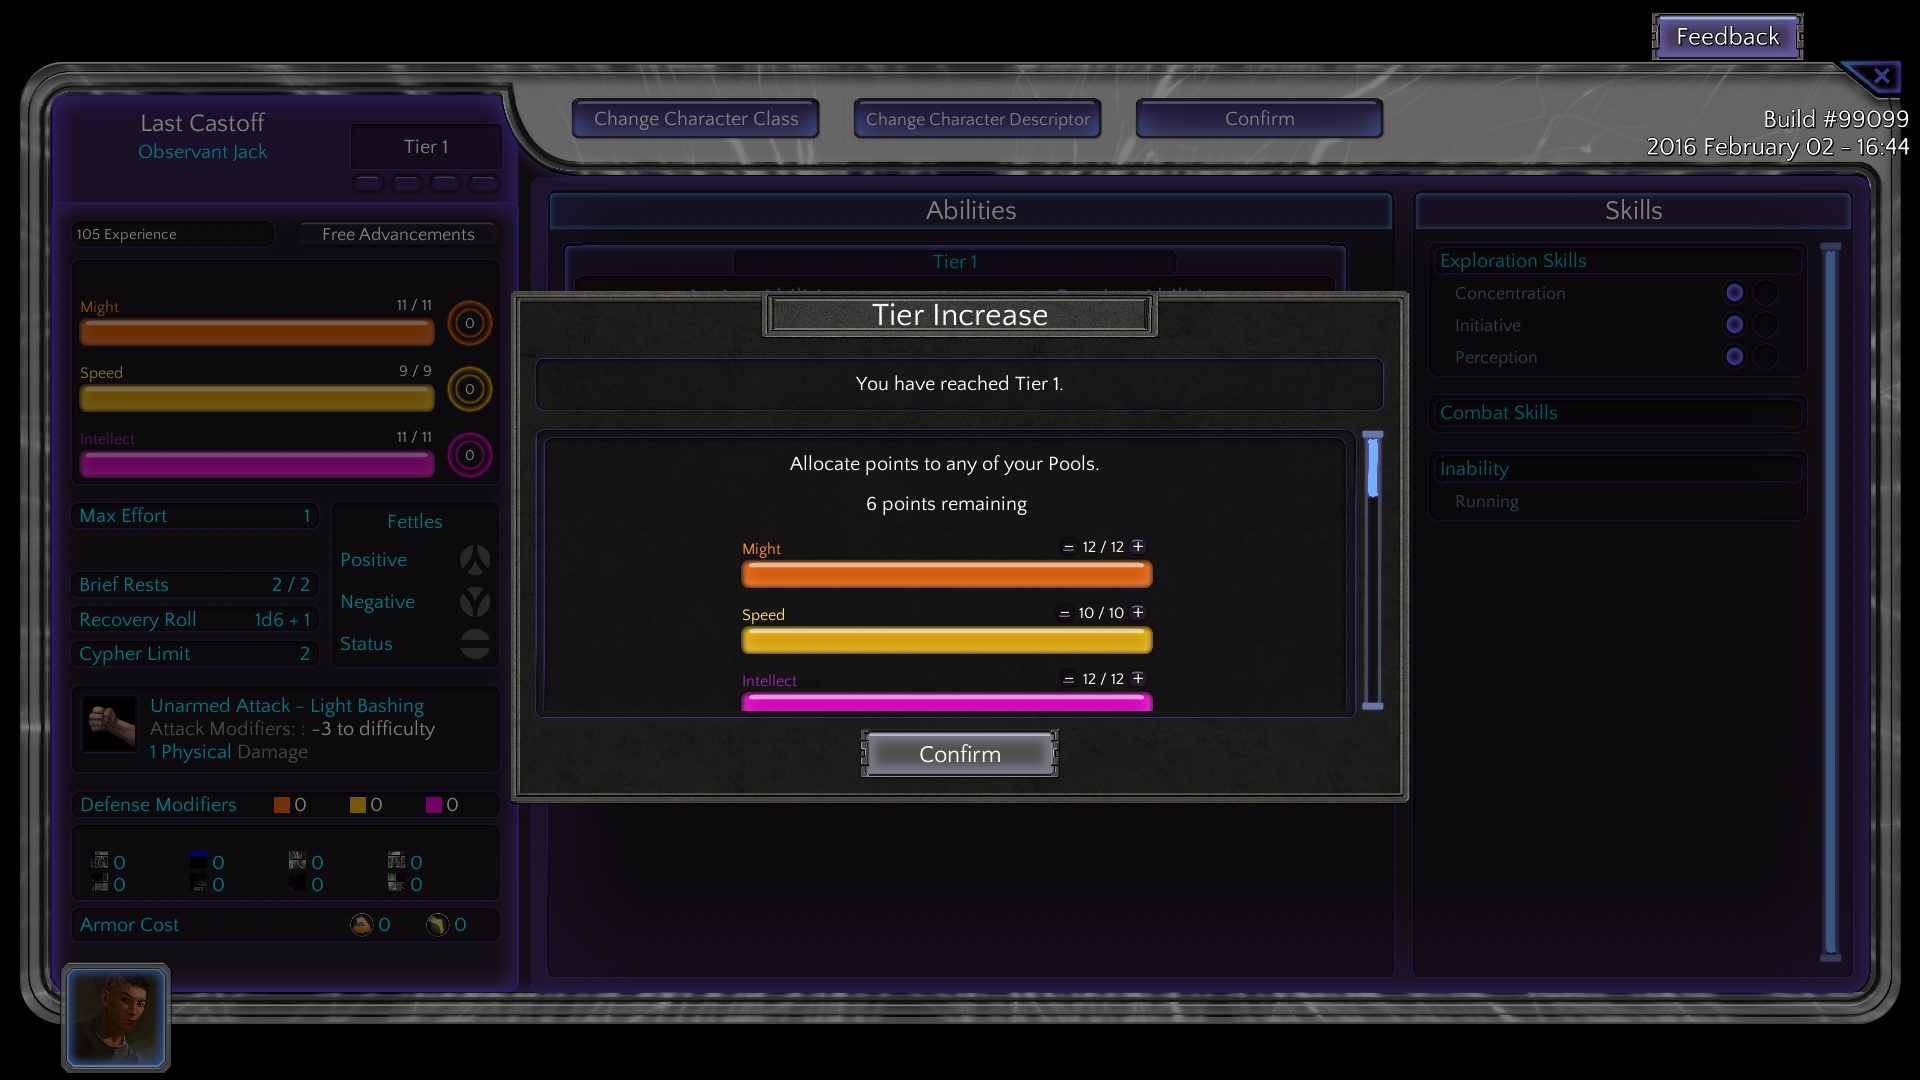1920x1080 pixels.
Task: Toggle Initiative skill first radio dot
Action: pyautogui.click(x=1735, y=325)
